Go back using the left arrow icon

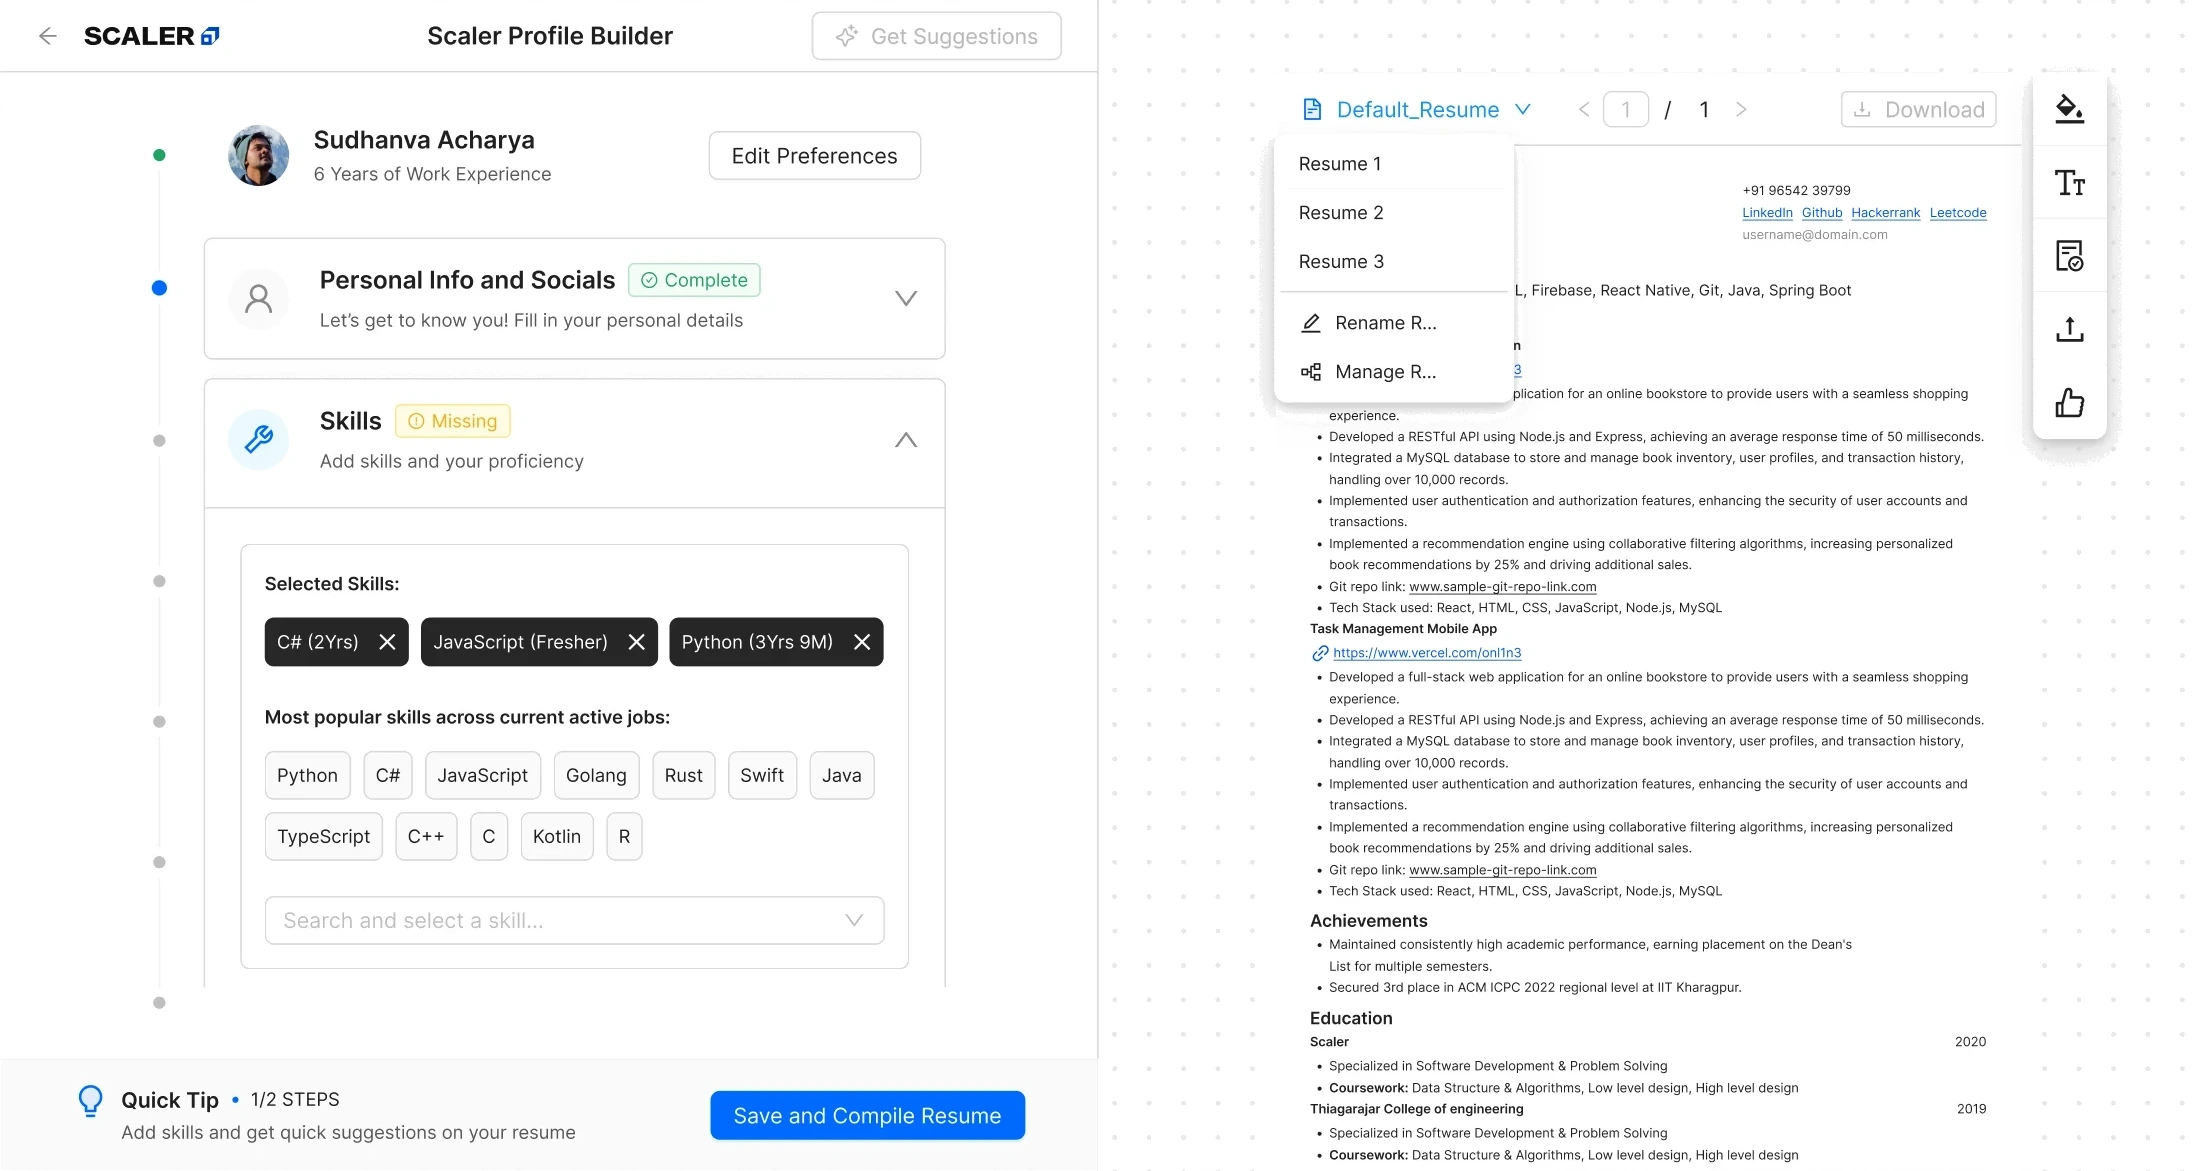tap(47, 36)
